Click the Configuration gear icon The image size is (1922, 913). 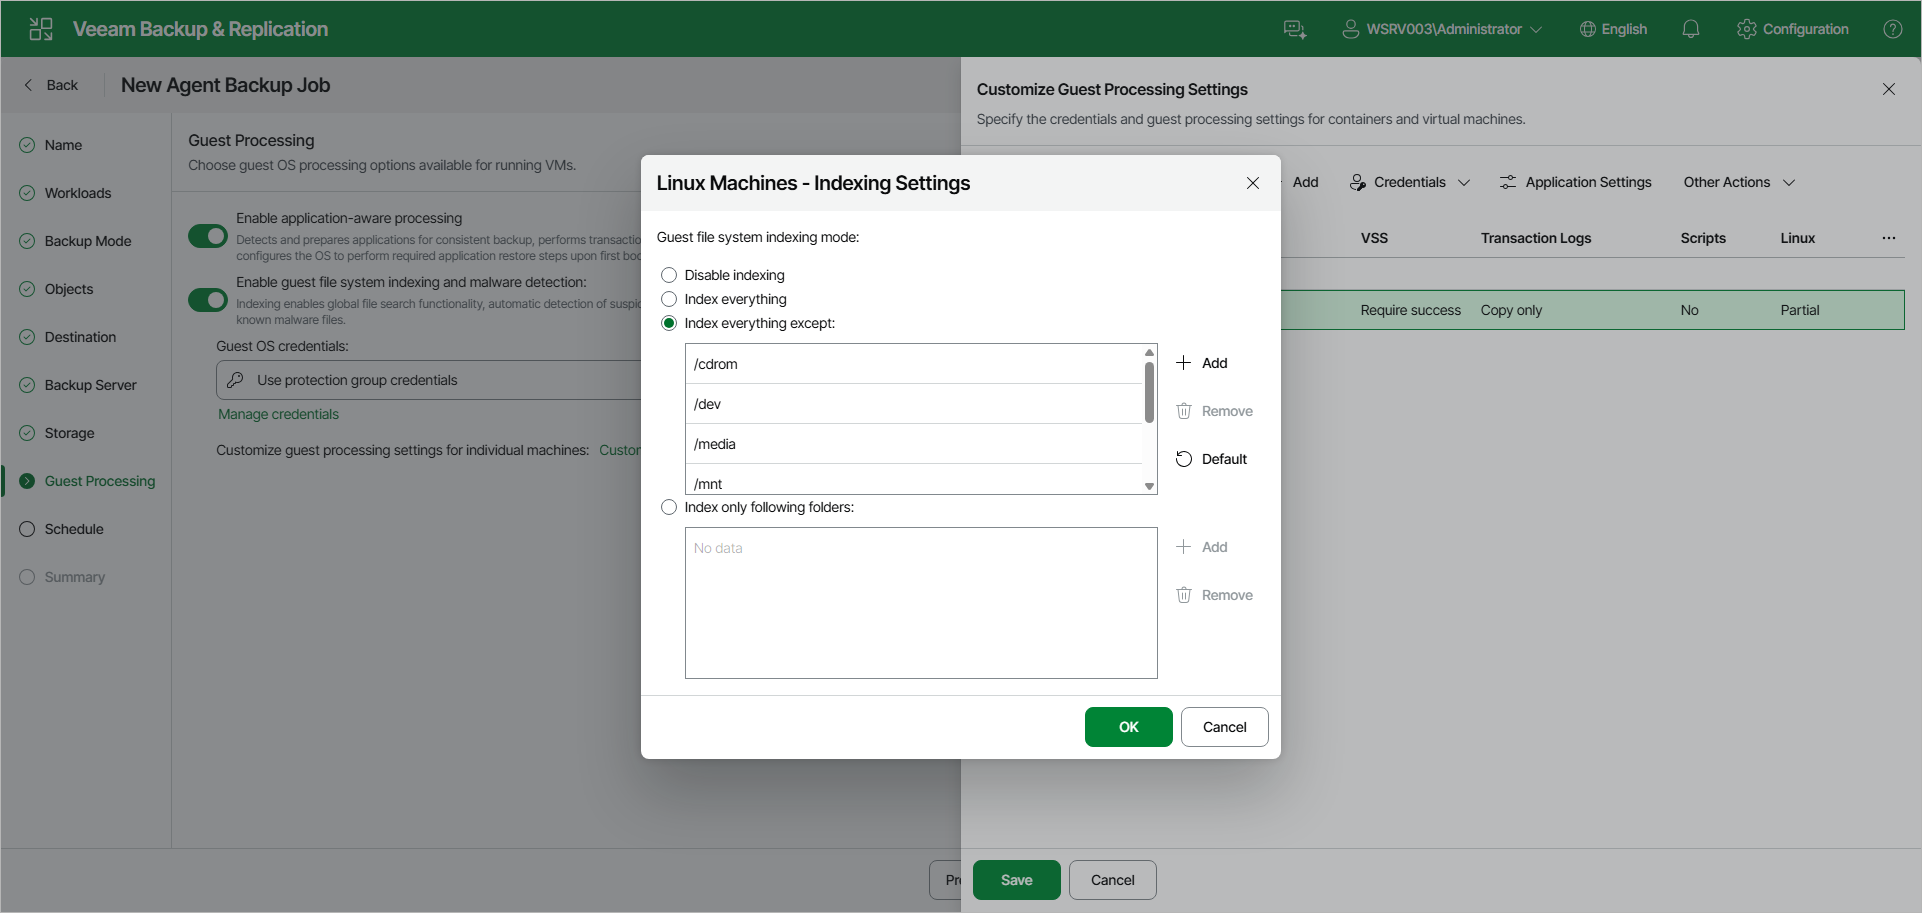coord(1746,29)
